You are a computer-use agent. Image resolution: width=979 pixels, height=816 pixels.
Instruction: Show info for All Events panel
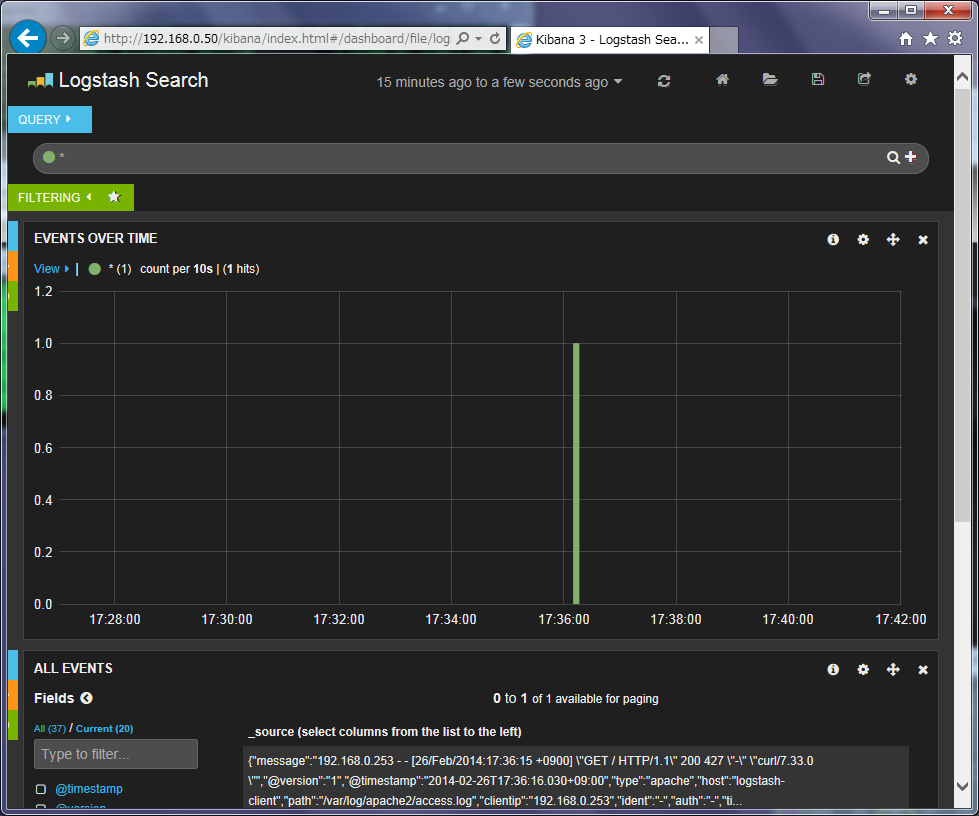(x=833, y=669)
